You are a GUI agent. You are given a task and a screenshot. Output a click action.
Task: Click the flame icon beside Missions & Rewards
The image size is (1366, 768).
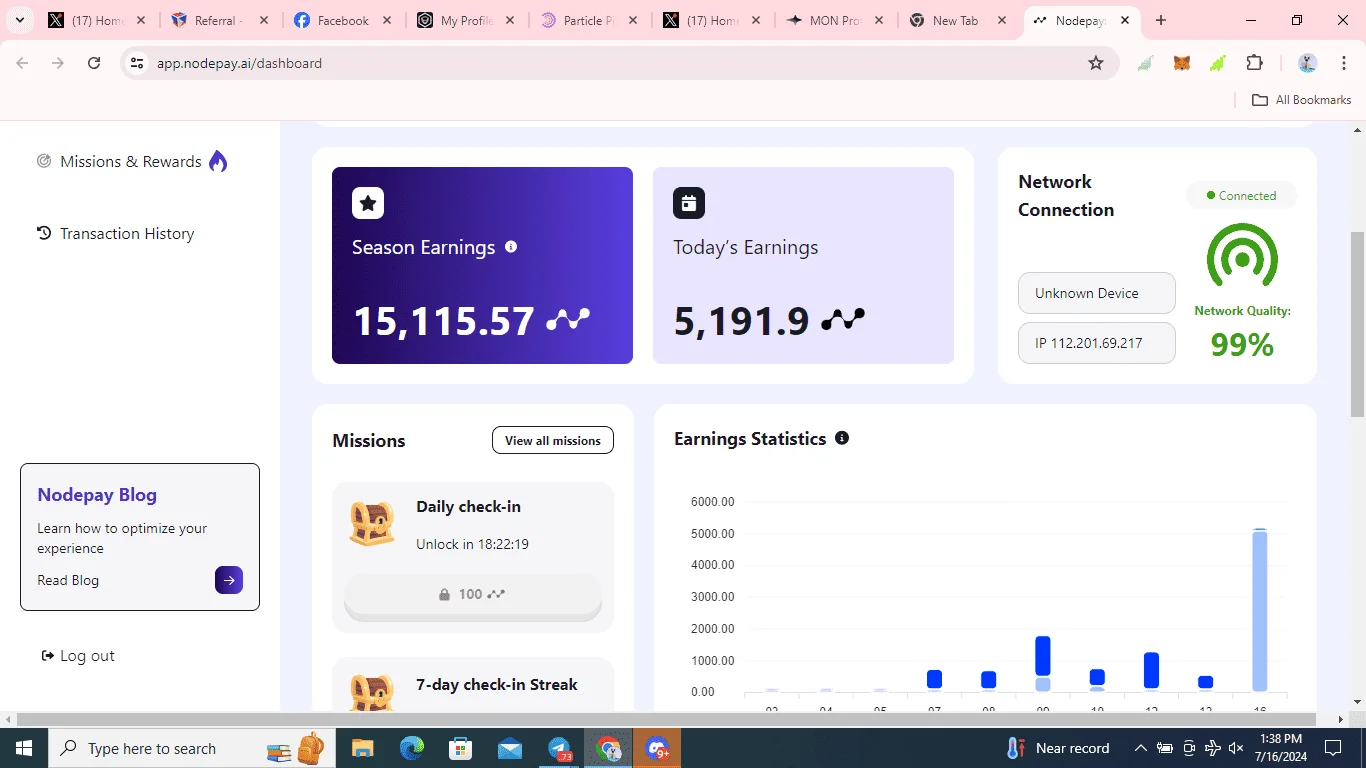click(218, 161)
